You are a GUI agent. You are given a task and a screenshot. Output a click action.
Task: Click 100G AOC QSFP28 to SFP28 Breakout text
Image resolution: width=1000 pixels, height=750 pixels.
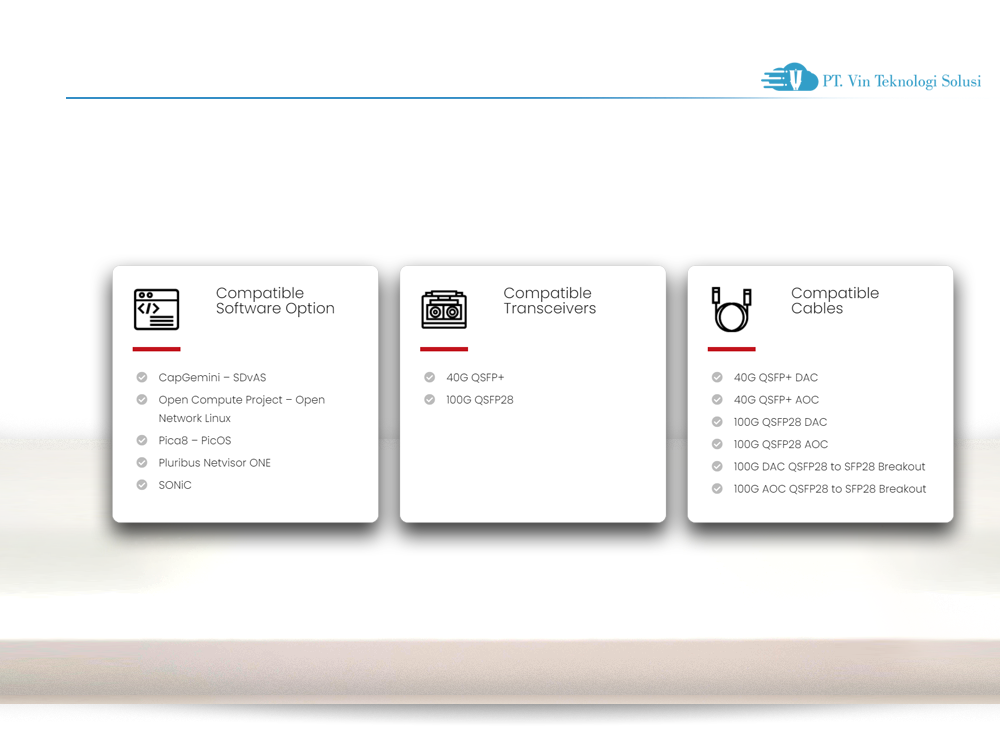click(x=830, y=489)
